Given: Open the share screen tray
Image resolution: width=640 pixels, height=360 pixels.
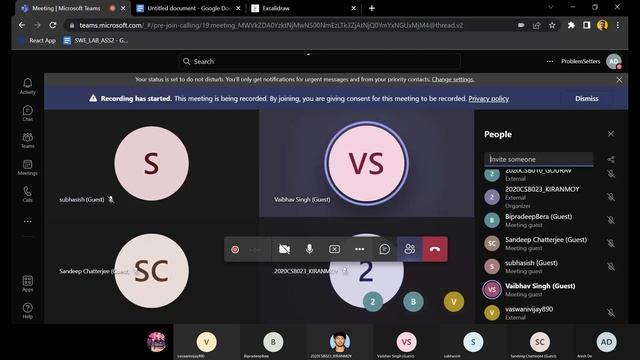Looking at the screenshot, I should coord(334,249).
